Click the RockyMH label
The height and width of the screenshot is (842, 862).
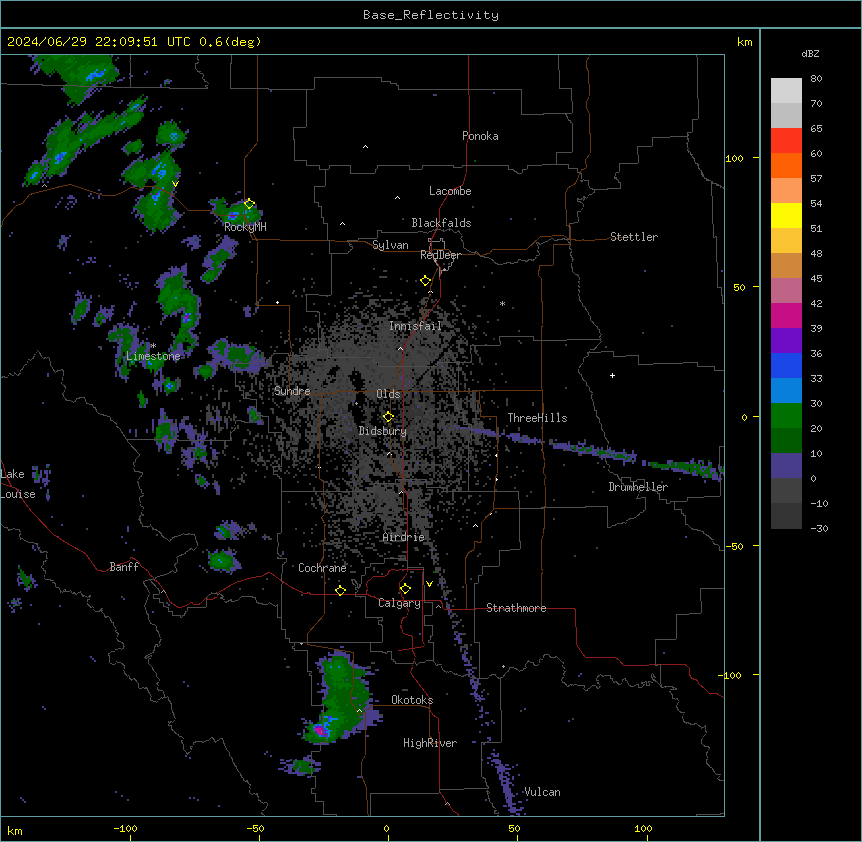[x=245, y=227]
